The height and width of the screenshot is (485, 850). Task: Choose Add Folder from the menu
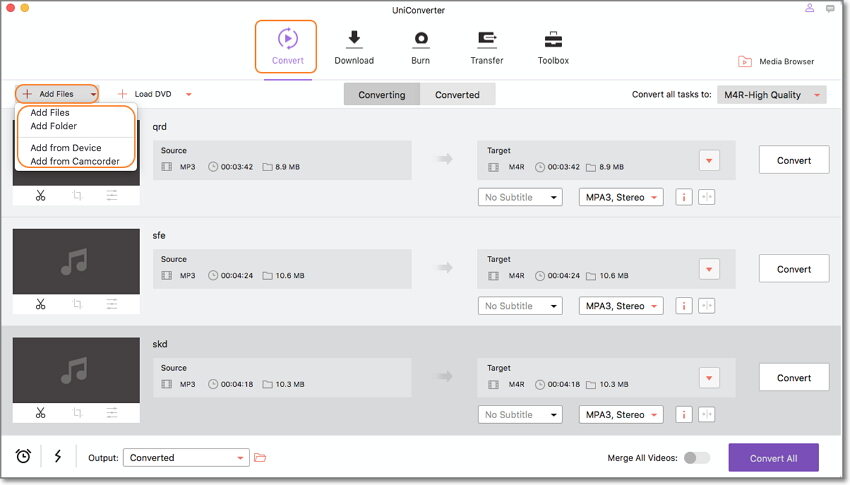click(54, 126)
